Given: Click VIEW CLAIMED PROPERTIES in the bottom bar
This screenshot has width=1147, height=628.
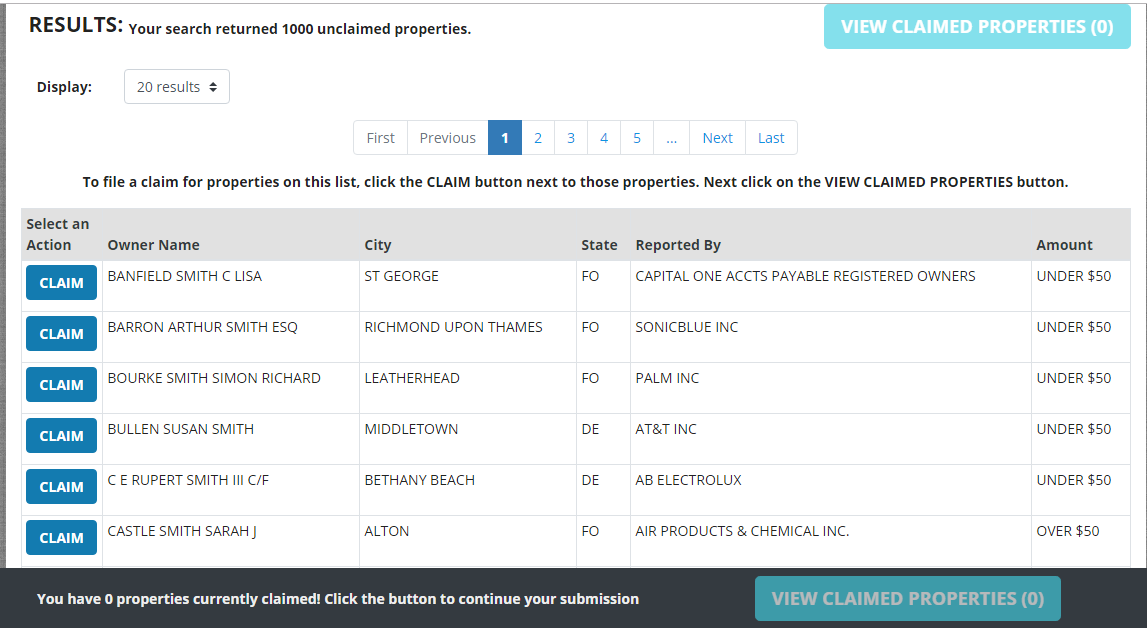Looking at the screenshot, I should (x=906, y=598).
